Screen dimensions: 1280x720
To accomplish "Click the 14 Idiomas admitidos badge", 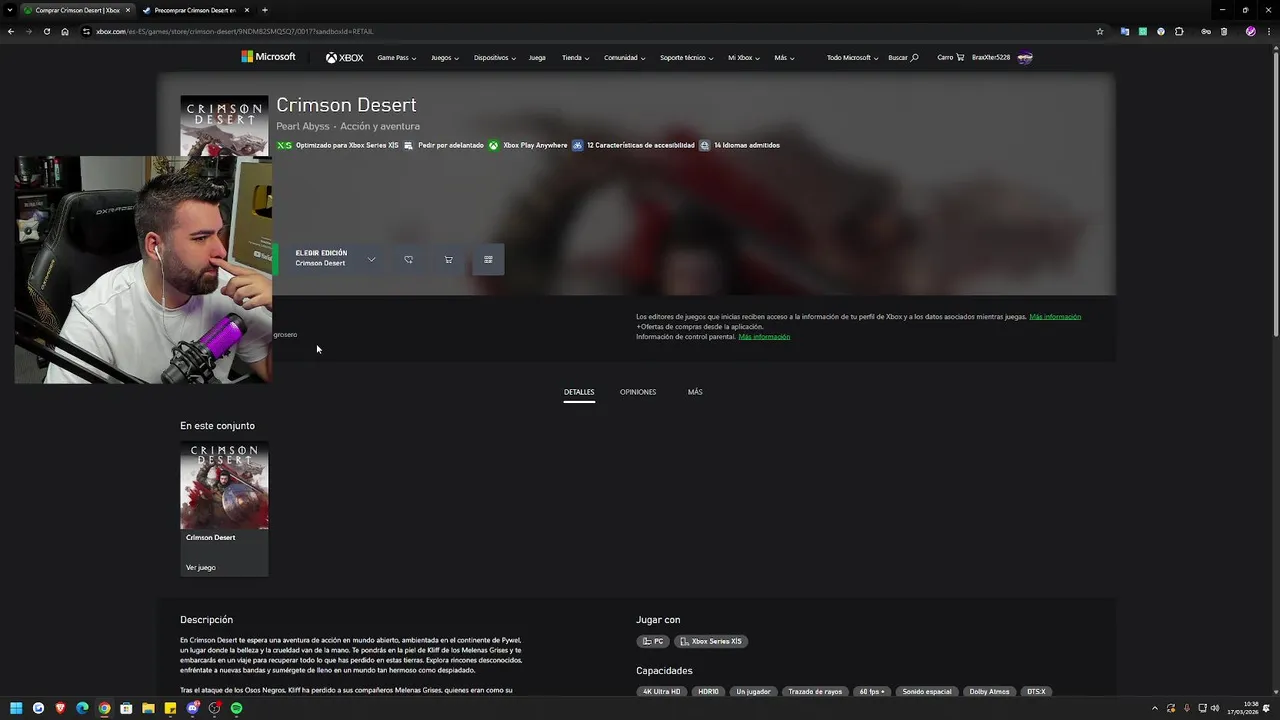I will (x=739, y=145).
